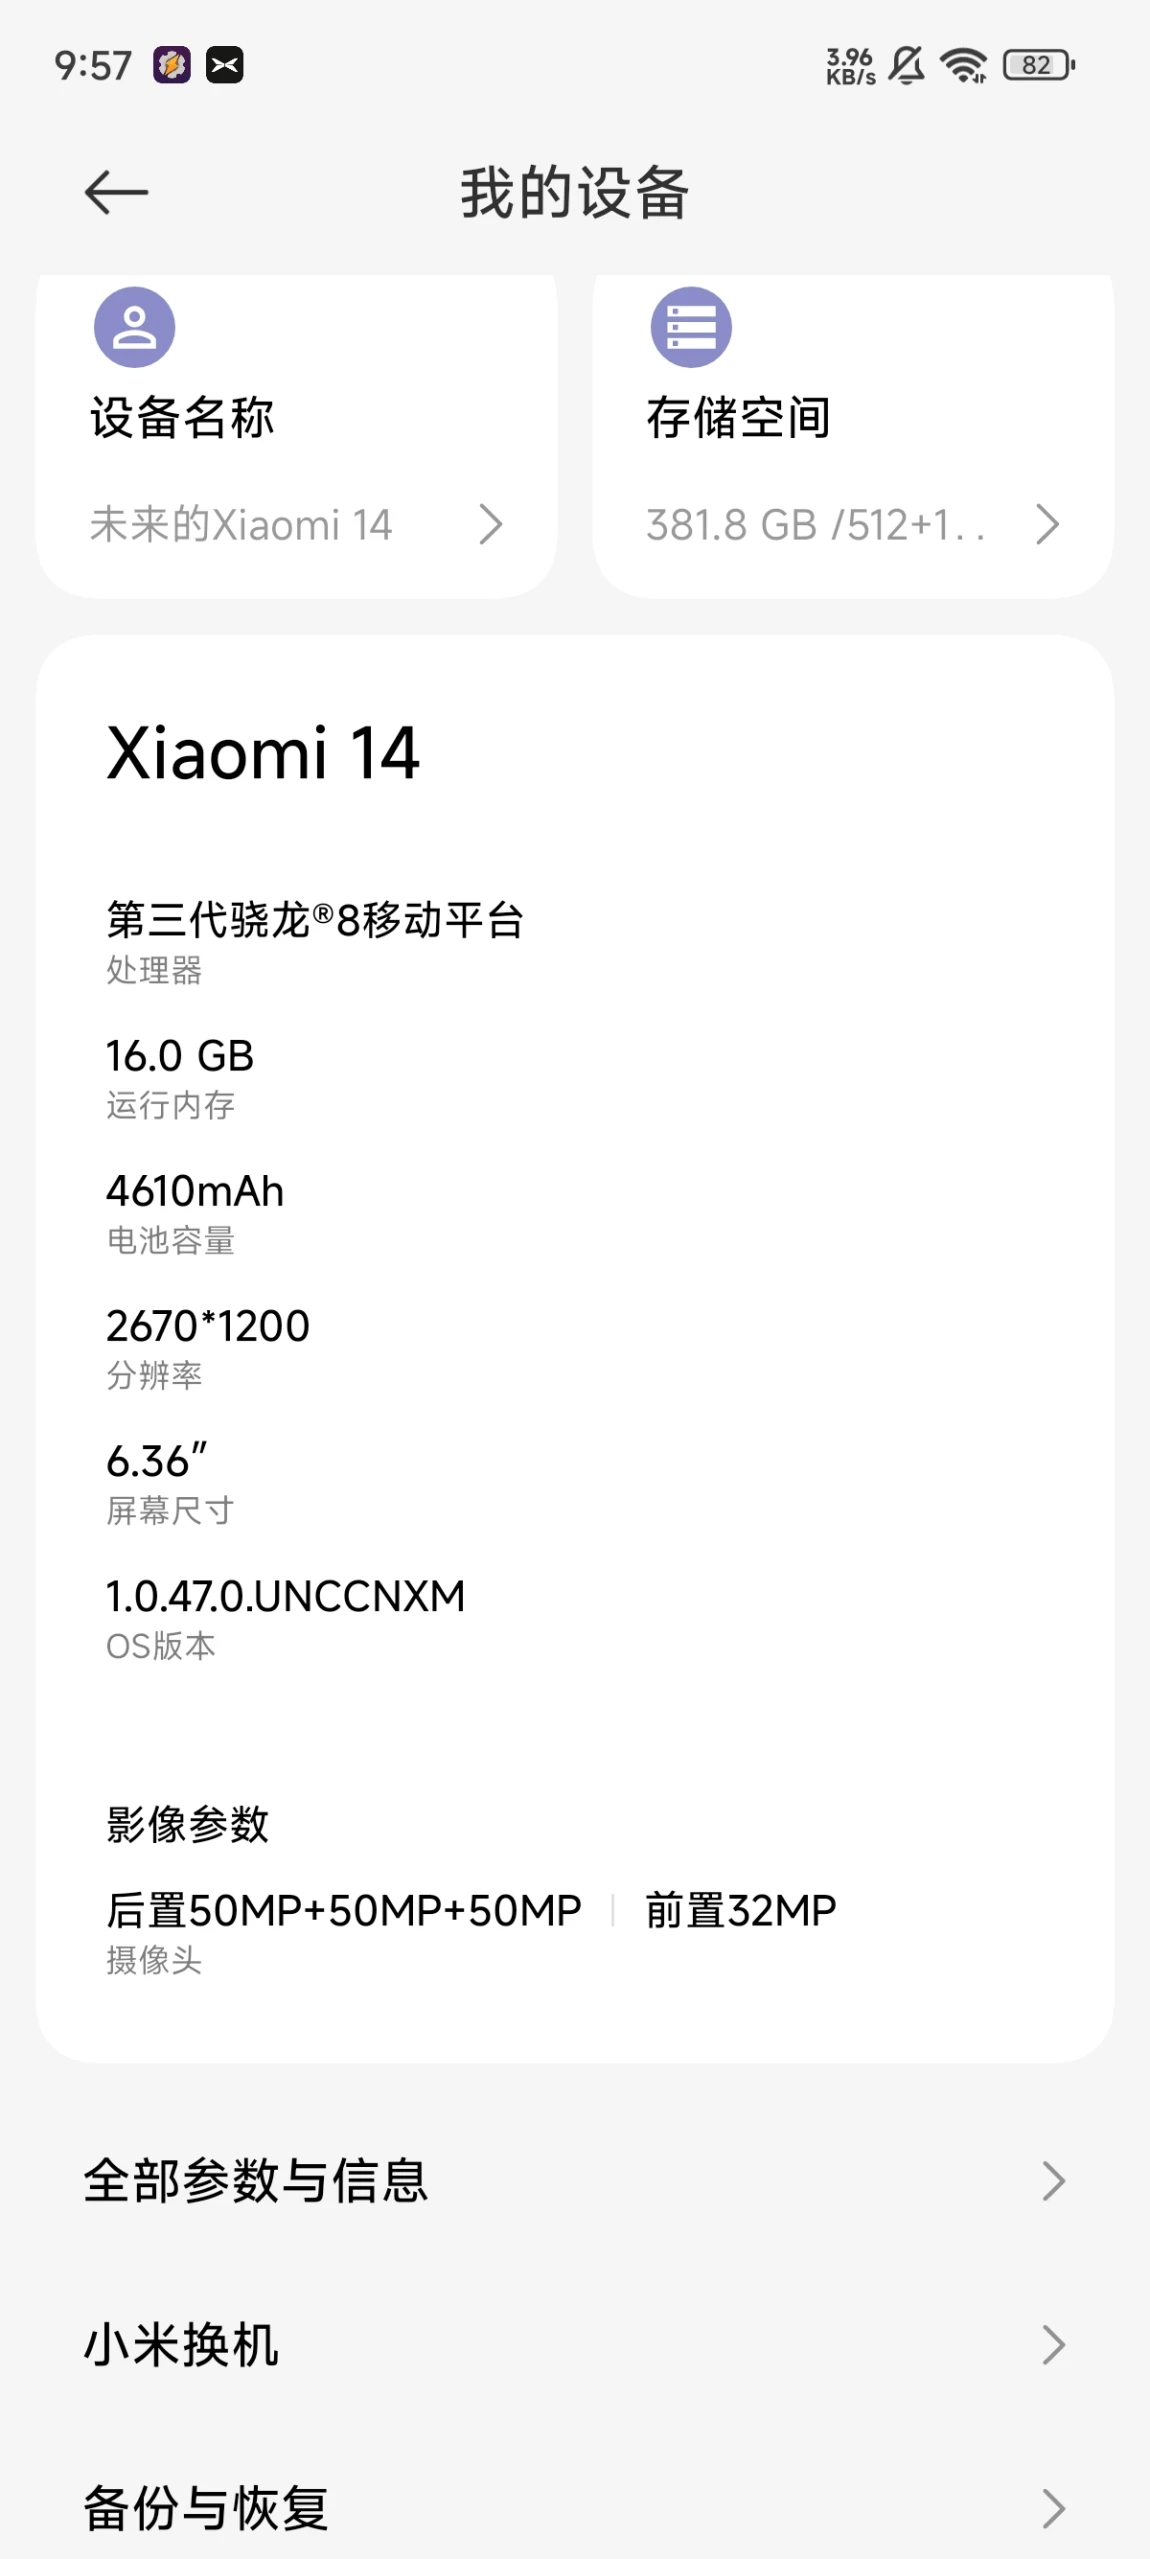
Task: Open 备份与恢复 menu entry
Action: click(x=206, y=2508)
